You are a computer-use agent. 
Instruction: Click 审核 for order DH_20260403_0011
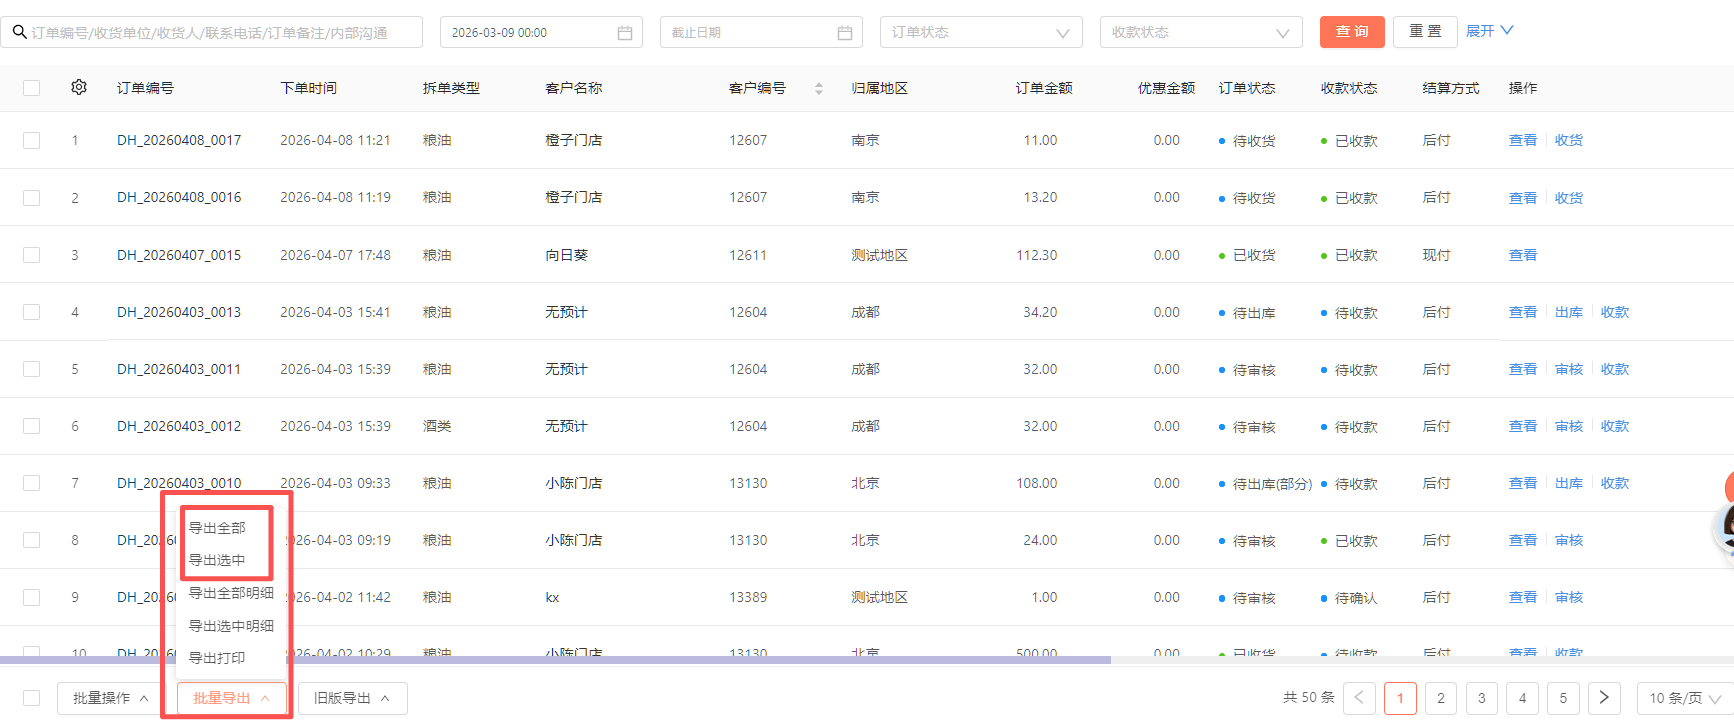1569,369
